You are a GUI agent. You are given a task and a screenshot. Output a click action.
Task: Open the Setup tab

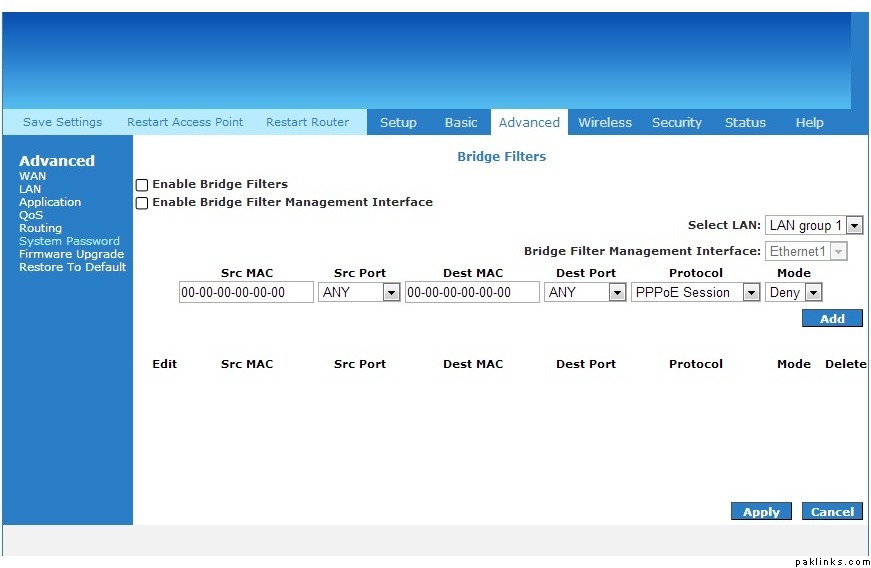click(398, 123)
